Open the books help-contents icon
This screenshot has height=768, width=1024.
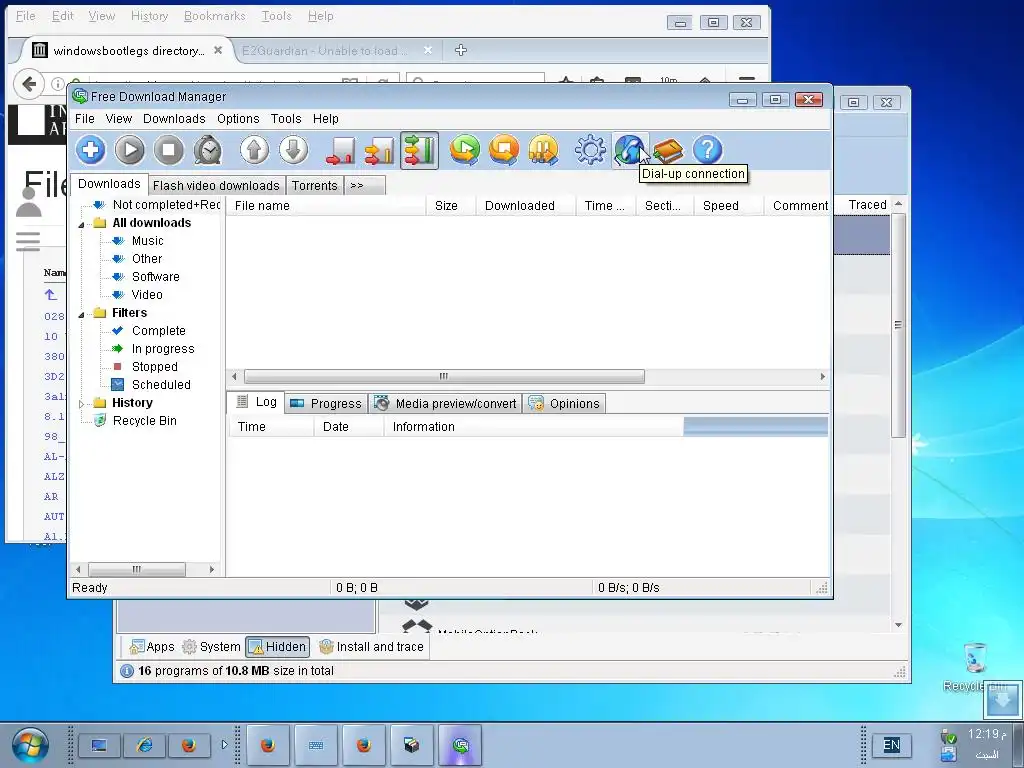tap(667, 150)
